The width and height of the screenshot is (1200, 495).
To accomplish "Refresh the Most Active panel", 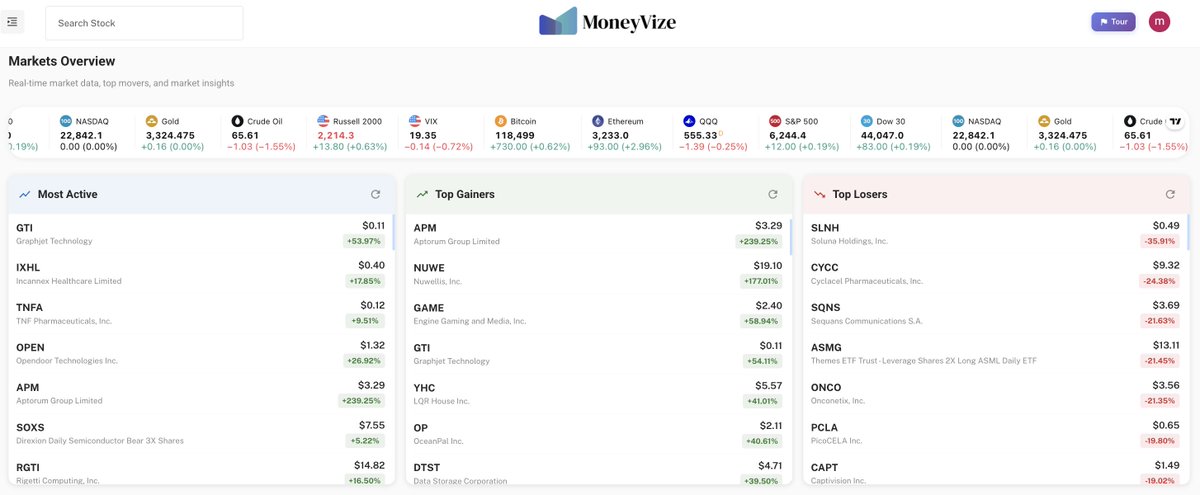I will pyautogui.click(x=375, y=194).
